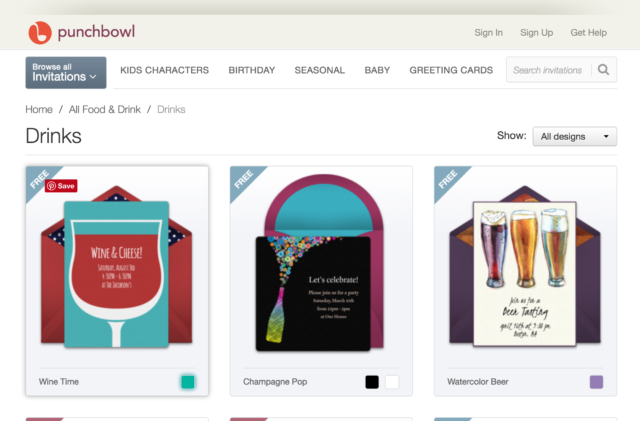
Task: Open the Kids Characters menu
Action: pyautogui.click(x=164, y=70)
